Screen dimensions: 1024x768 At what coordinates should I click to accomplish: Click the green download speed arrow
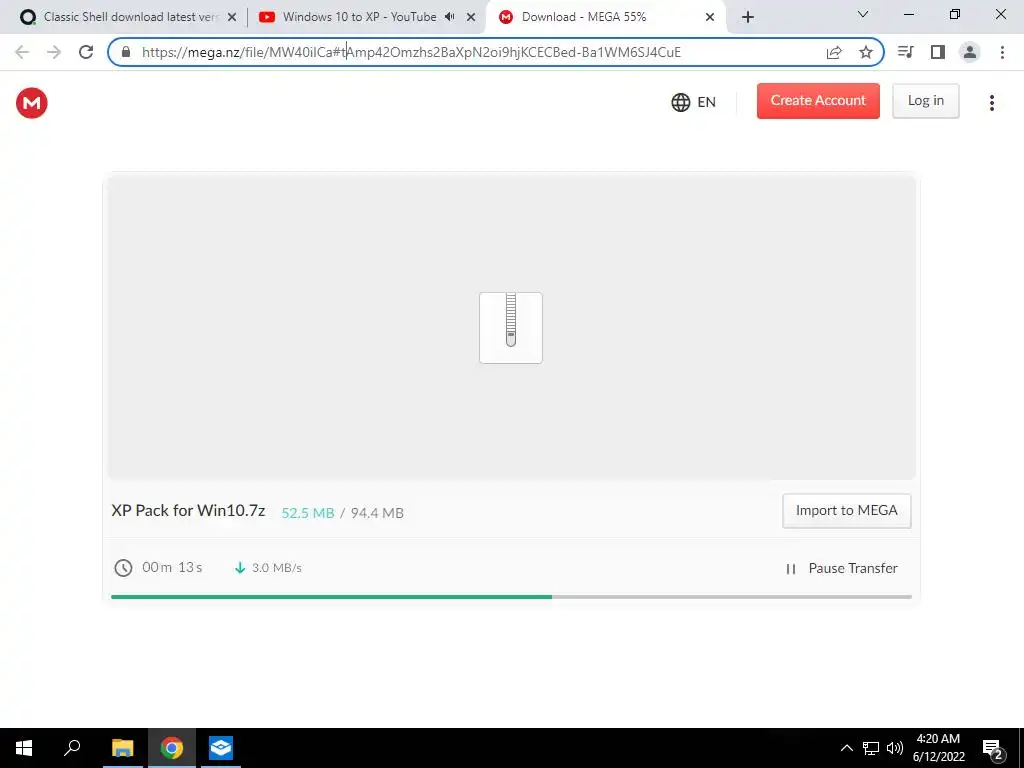tap(240, 568)
